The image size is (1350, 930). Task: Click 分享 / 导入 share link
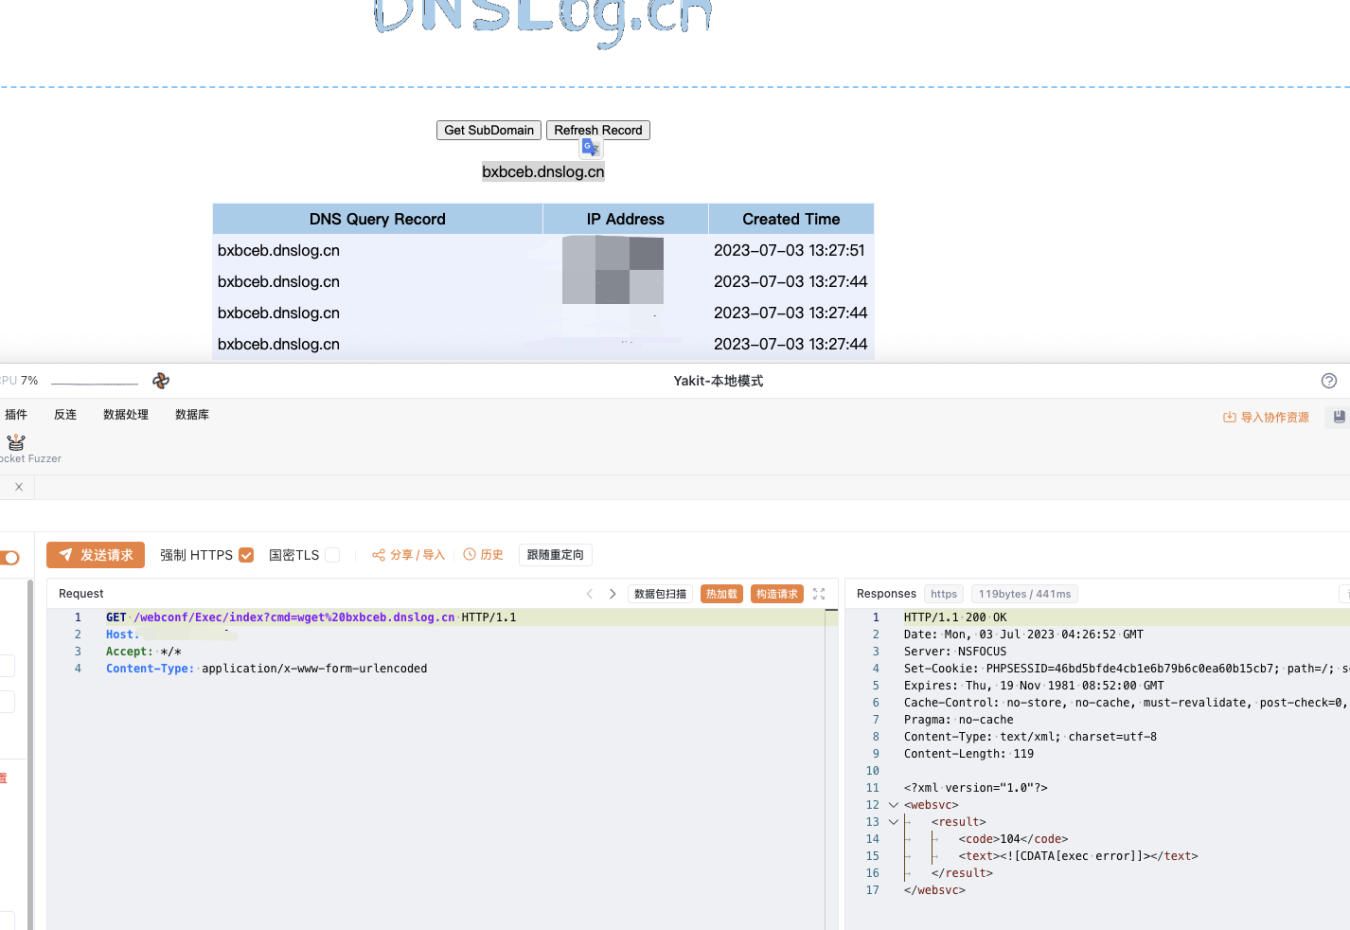(408, 555)
